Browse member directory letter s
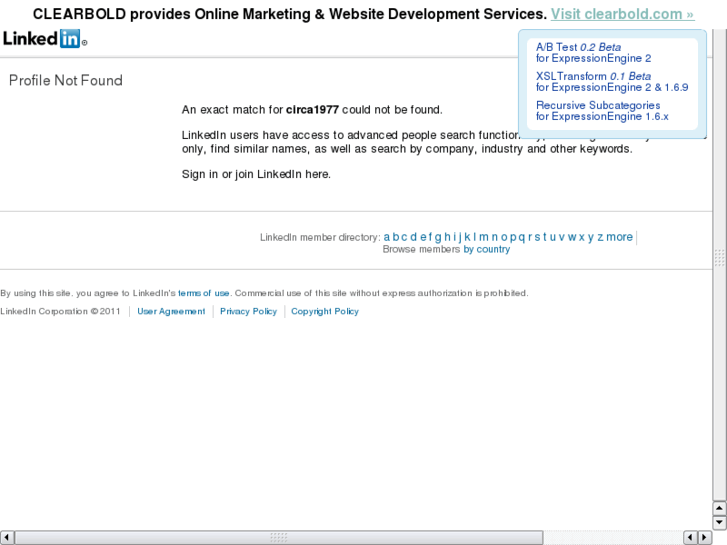Screen dimensions: 727x545 [x=537, y=237]
